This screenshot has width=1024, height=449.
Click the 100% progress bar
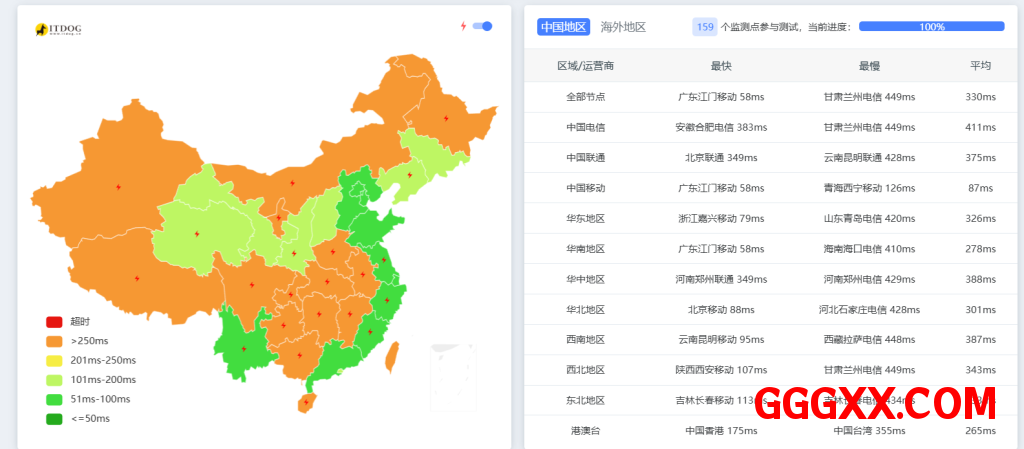(x=931, y=27)
